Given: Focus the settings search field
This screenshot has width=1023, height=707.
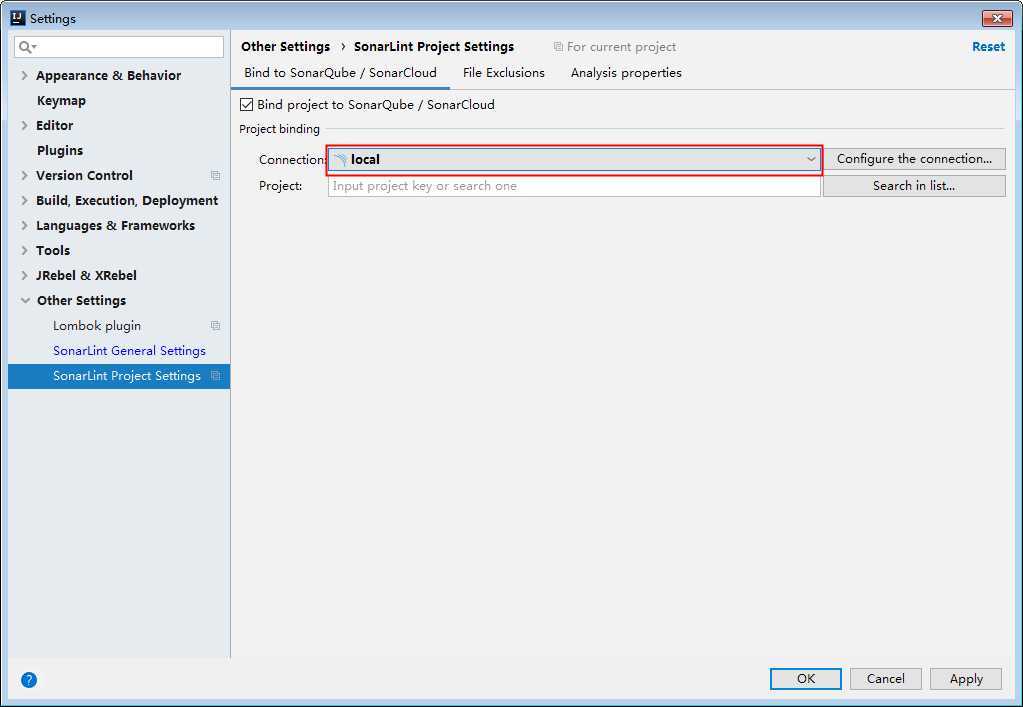Looking at the screenshot, I should click(119, 47).
